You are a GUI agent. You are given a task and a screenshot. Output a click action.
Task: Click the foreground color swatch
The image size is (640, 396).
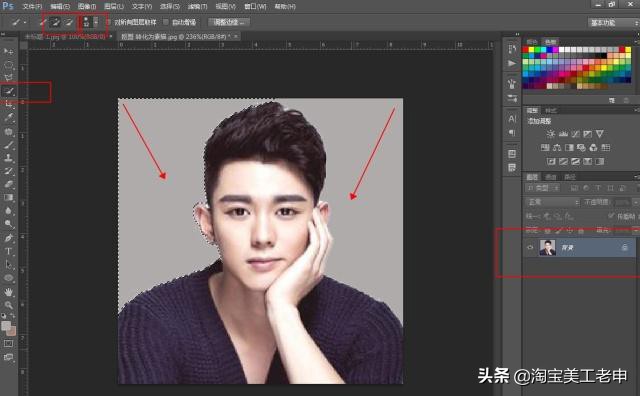pyautogui.click(x=6, y=326)
